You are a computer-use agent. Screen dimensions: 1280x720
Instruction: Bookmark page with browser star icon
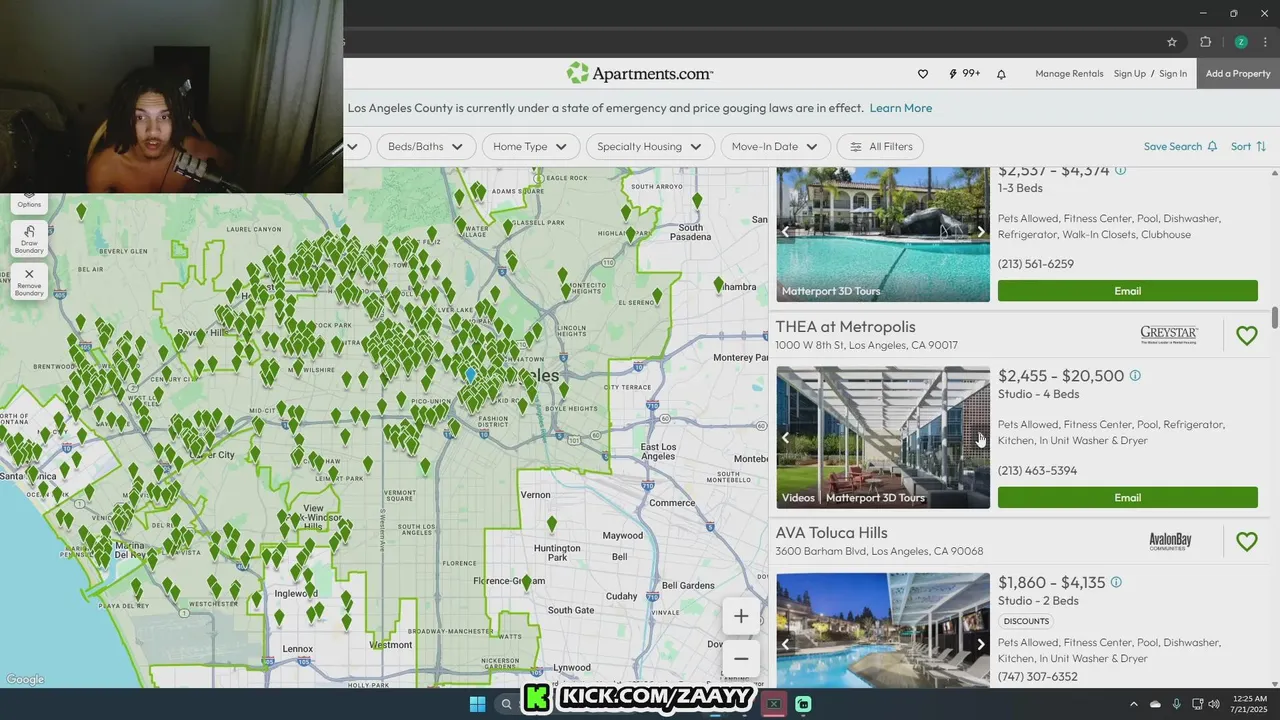(x=1172, y=42)
